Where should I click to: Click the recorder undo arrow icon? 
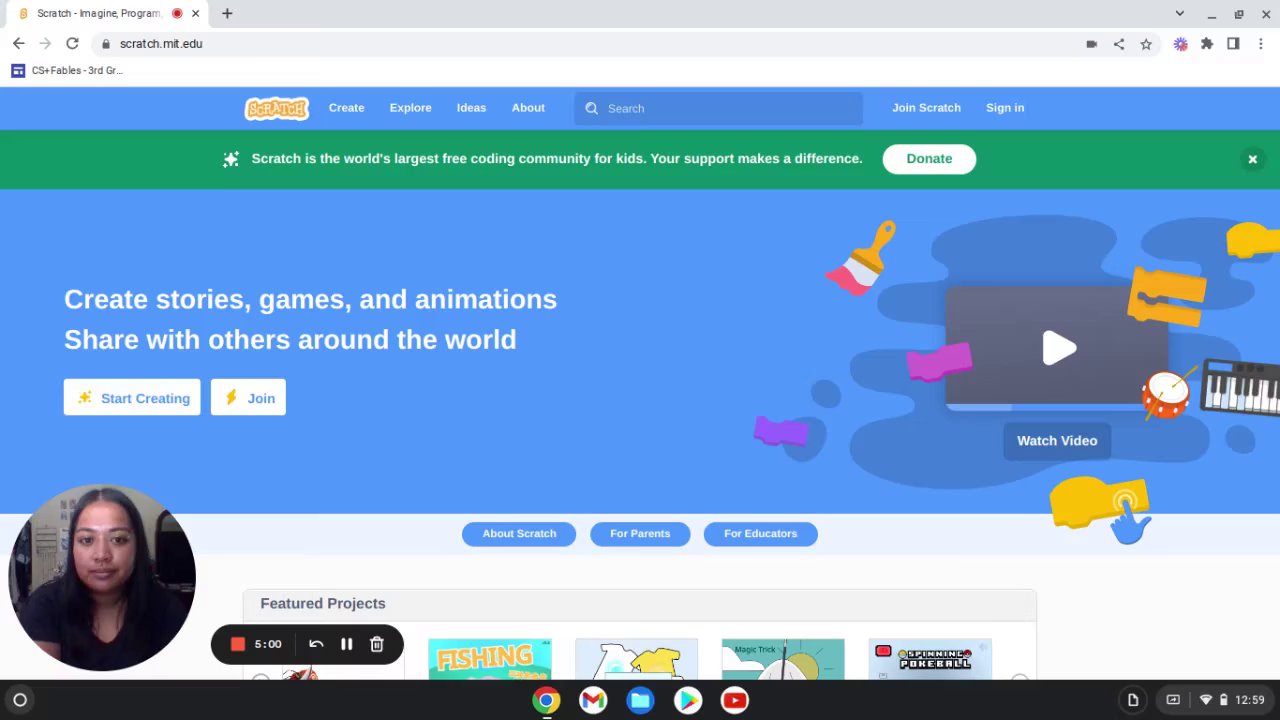[316, 644]
